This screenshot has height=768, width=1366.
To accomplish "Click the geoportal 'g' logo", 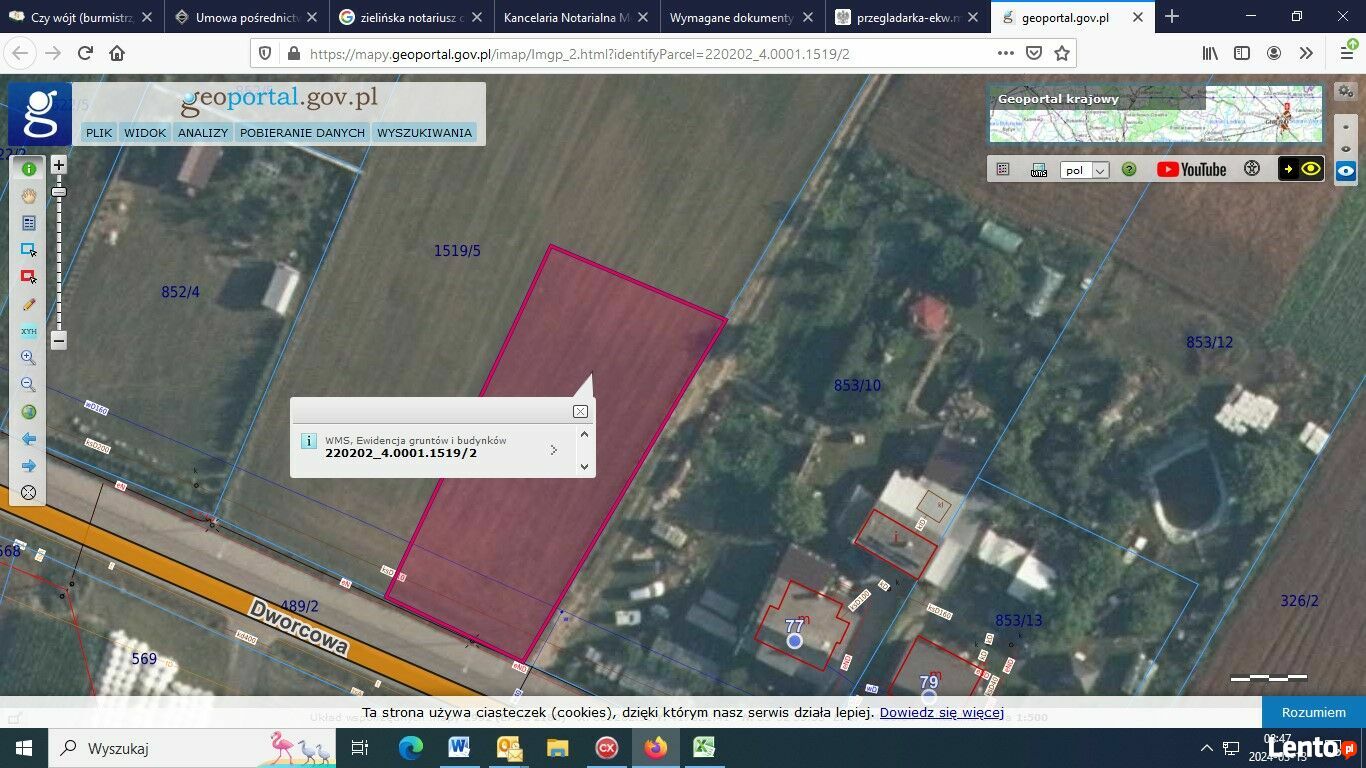I will tap(40, 114).
